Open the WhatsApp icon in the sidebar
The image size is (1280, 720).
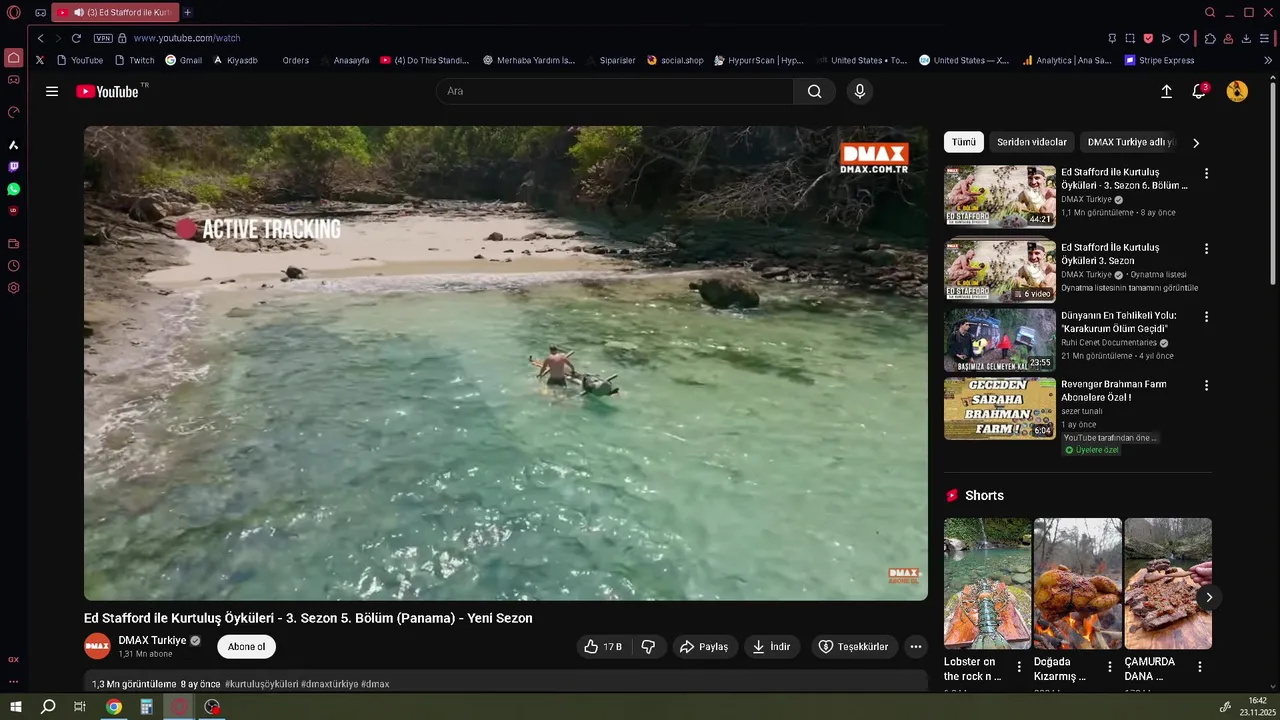click(14, 189)
